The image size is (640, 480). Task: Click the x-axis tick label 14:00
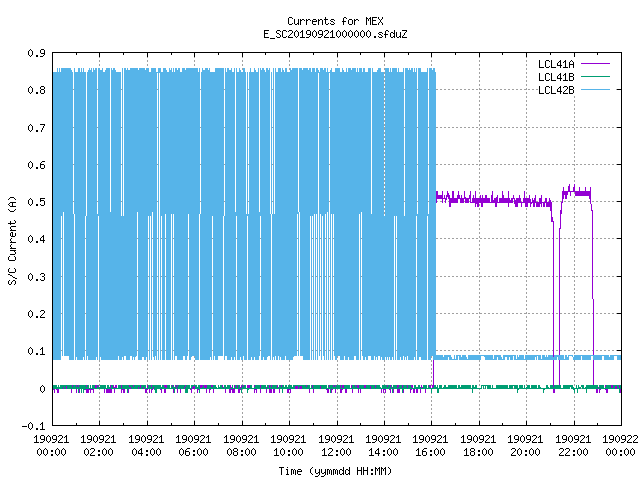coord(383,452)
